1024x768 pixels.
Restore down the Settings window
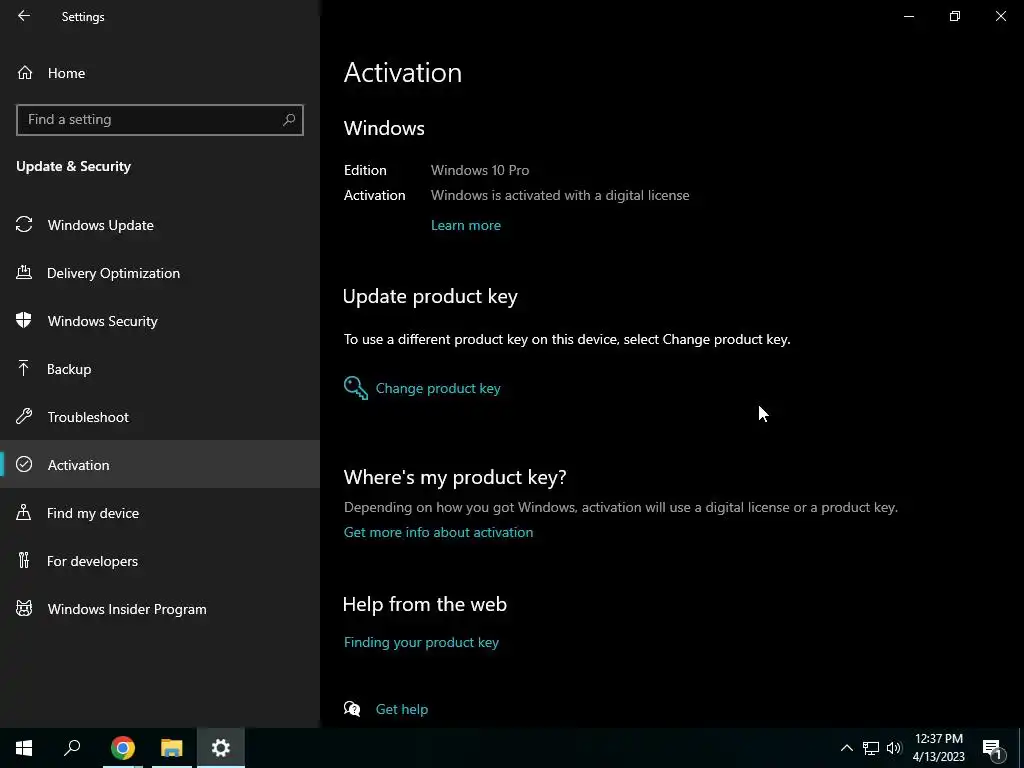(x=955, y=16)
